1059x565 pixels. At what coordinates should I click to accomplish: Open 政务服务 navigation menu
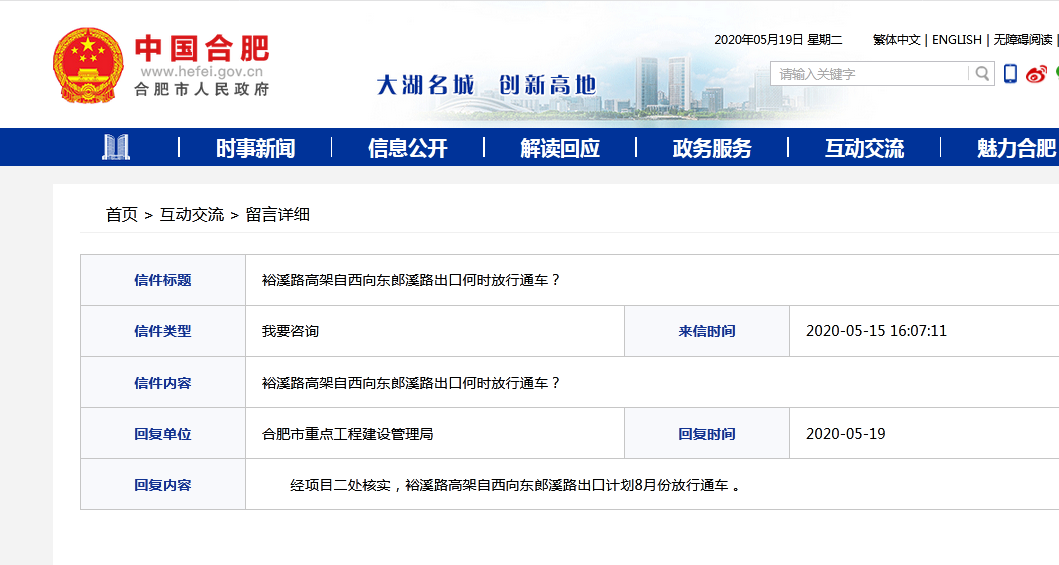[712, 148]
